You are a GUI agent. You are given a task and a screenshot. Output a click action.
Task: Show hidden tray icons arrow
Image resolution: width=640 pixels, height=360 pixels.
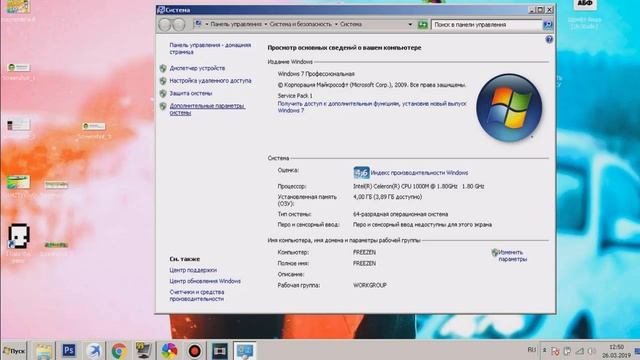(544, 351)
